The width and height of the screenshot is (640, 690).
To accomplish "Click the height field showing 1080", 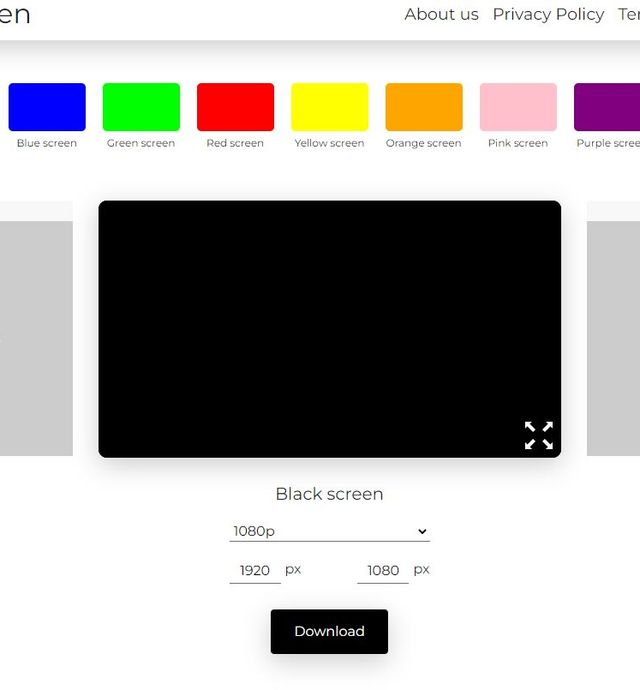I will [x=383, y=570].
